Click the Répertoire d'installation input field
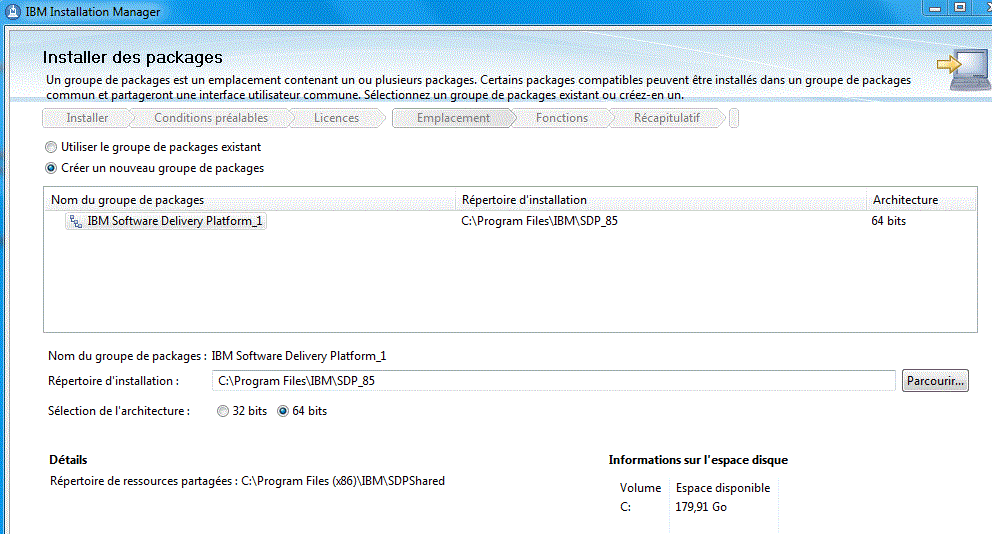This screenshot has height=534, width=992. [x=554, y=381]
